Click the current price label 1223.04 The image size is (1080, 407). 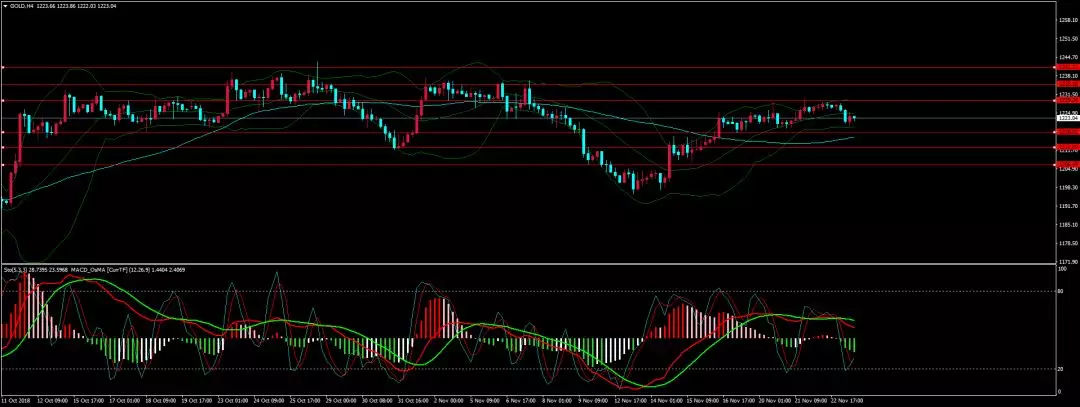click(x=1067, y=118)
